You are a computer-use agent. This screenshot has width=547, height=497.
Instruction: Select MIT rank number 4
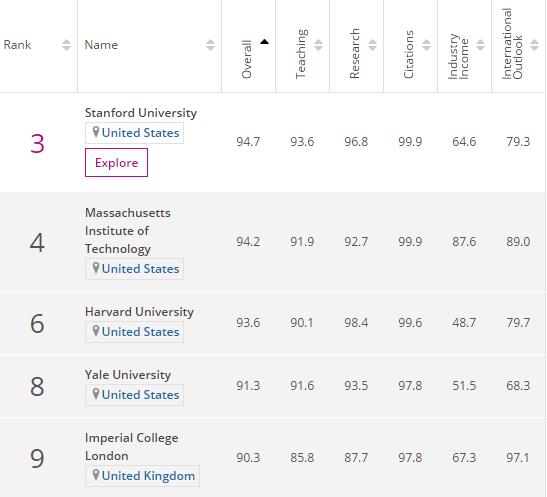[x=37, y=243]
